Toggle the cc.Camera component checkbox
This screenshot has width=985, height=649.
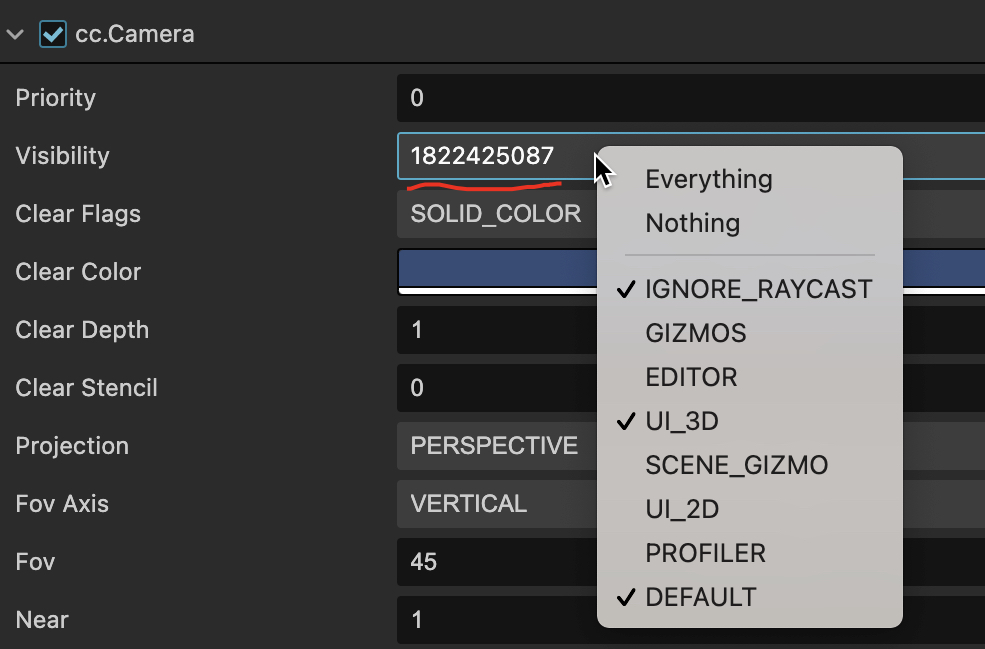click(52, 34)
